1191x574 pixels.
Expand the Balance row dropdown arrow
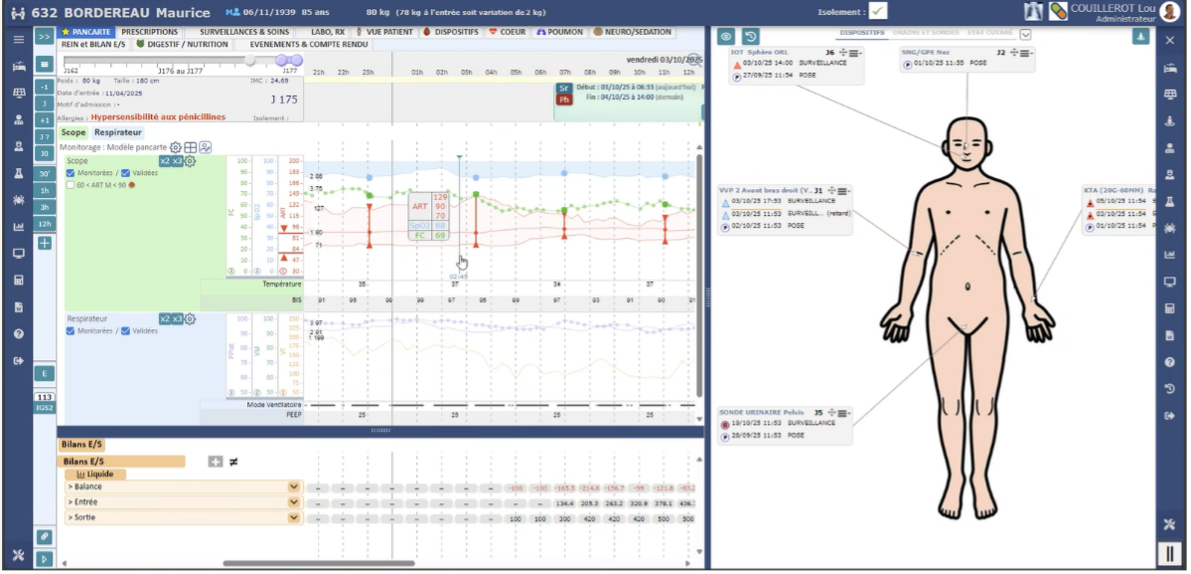coord(294,487)
